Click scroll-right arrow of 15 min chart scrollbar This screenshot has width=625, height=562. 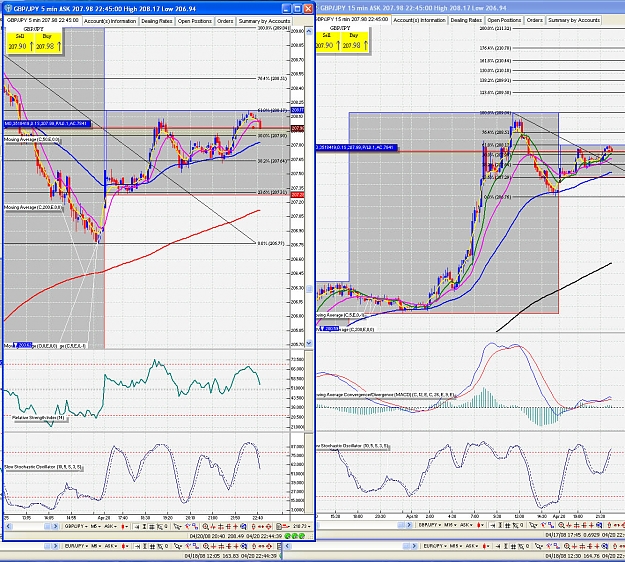tap(409, 525)
